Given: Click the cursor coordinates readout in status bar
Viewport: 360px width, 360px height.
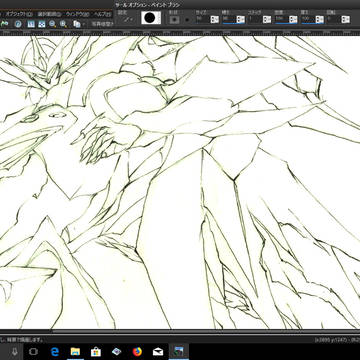Looking at the screenshot, I should [x=337, y=340].
